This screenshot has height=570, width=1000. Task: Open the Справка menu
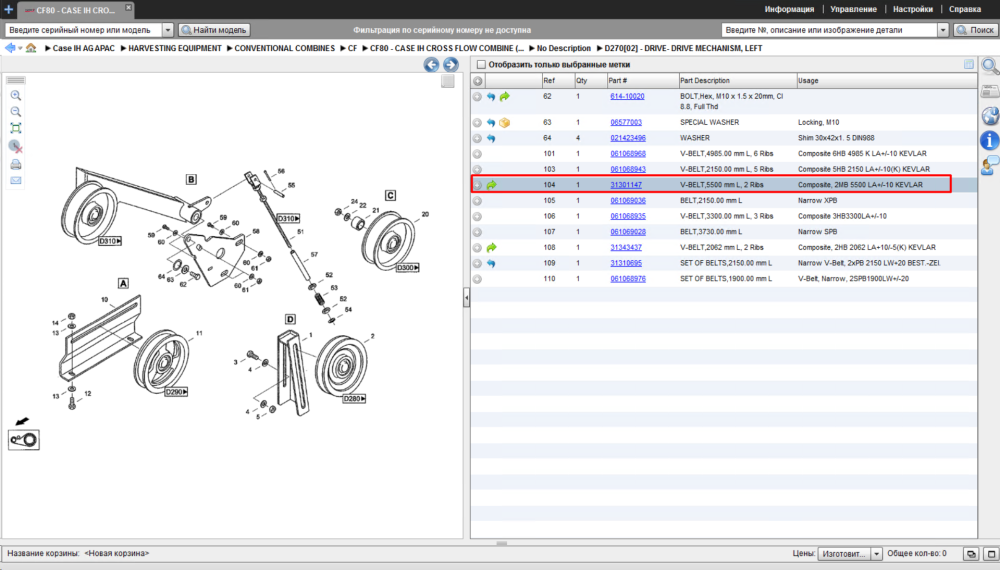(965, 10)
